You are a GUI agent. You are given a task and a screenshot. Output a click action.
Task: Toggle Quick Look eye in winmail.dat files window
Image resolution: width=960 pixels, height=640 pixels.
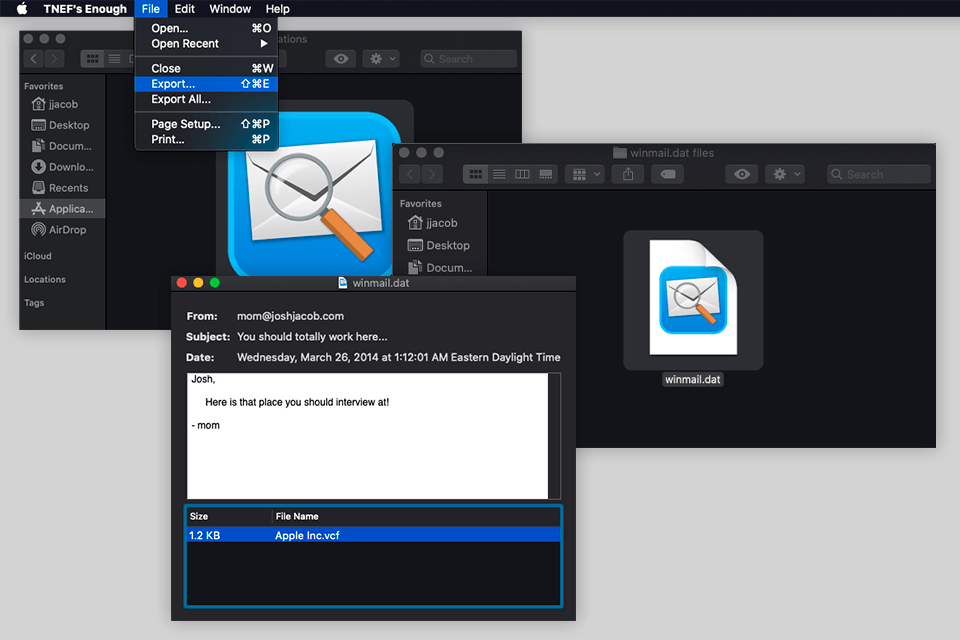point(742,174)
